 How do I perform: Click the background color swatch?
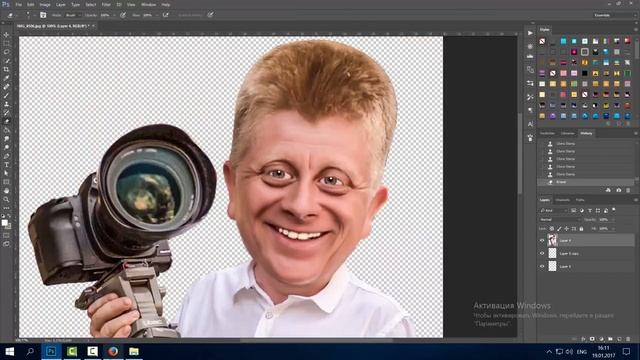point(8,226)
